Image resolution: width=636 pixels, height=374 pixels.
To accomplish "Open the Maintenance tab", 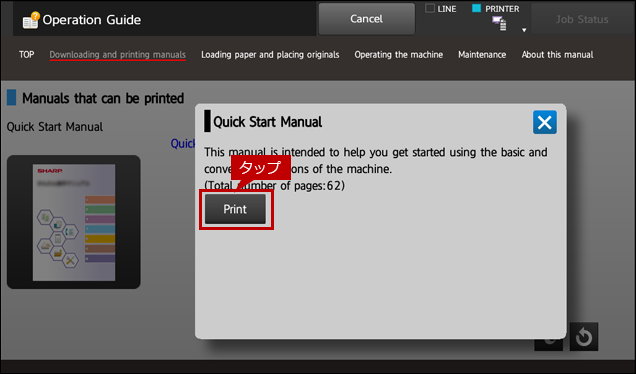I will pyautogui.click(x=482, y=55).
